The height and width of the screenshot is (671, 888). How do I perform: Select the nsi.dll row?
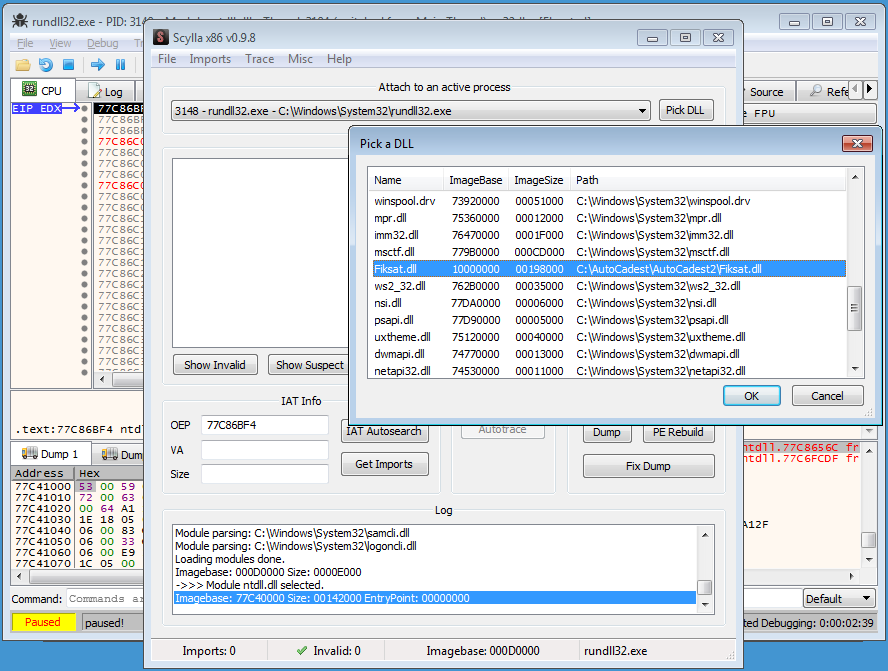coord(609,303)
